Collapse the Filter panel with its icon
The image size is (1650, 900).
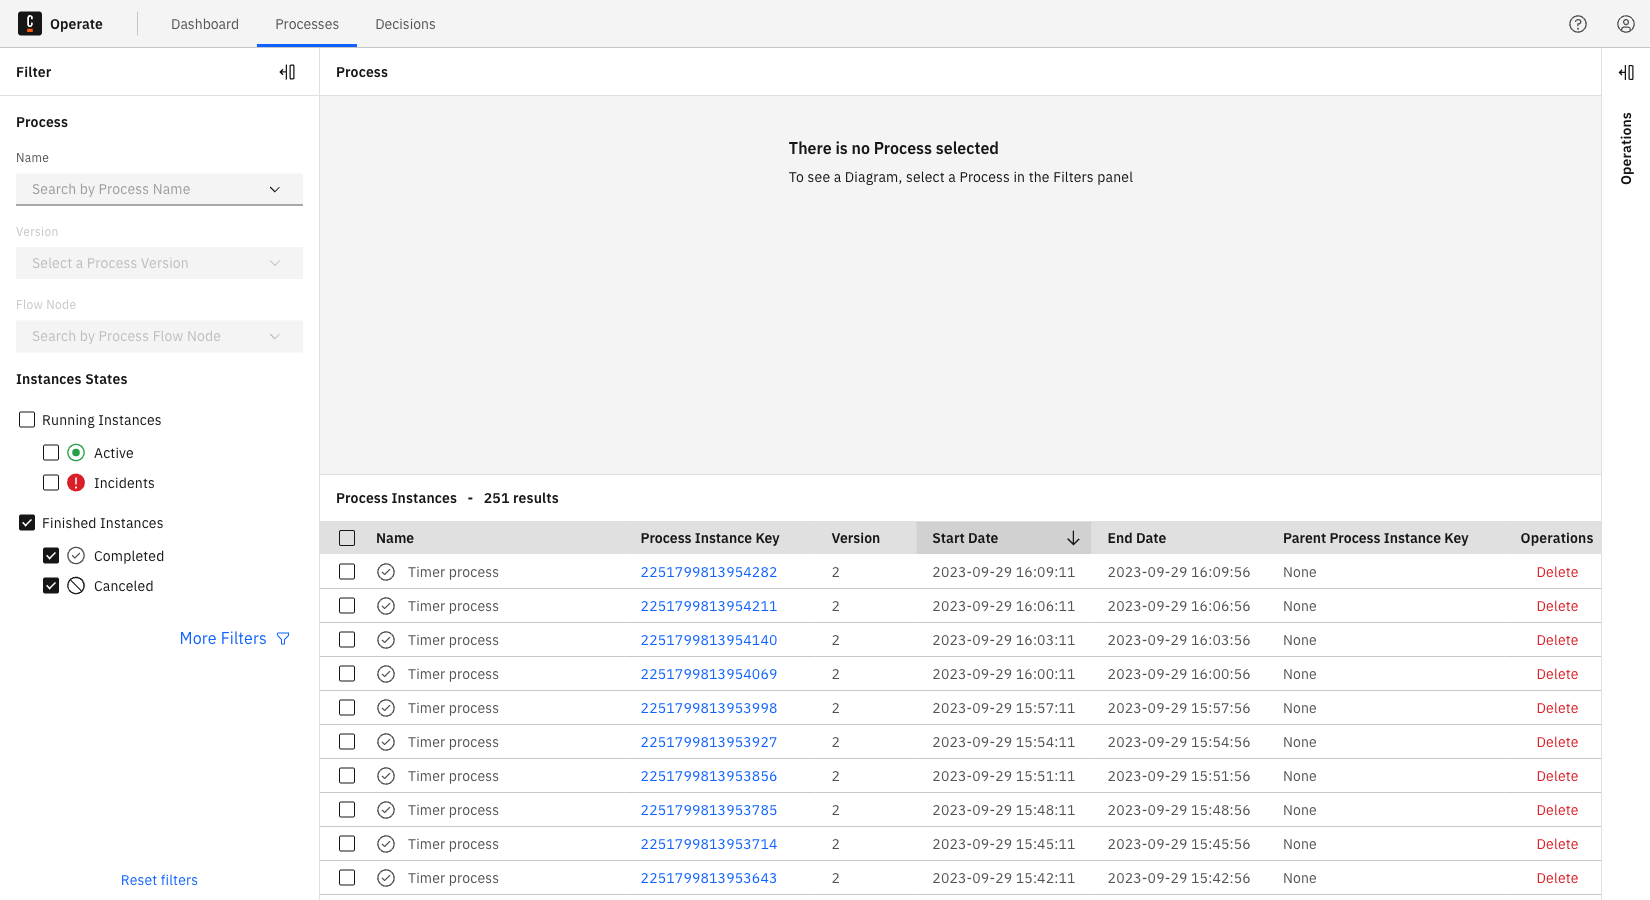coord(288,72)
